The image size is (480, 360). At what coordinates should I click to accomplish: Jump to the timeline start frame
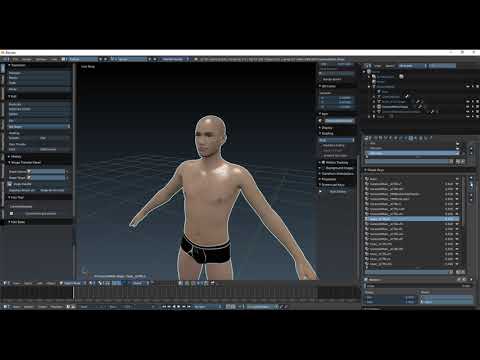[164, 306]
